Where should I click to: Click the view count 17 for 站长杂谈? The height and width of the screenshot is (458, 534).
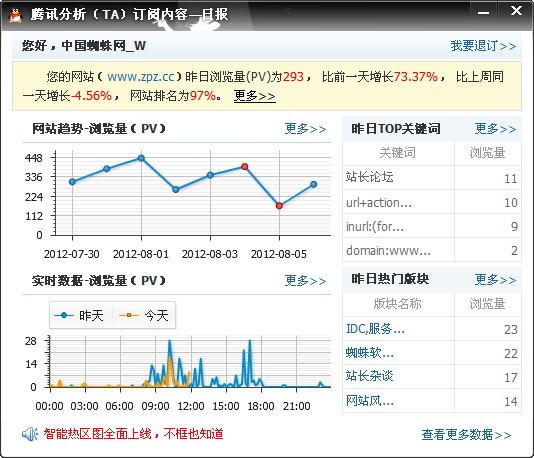click(511, 377)
